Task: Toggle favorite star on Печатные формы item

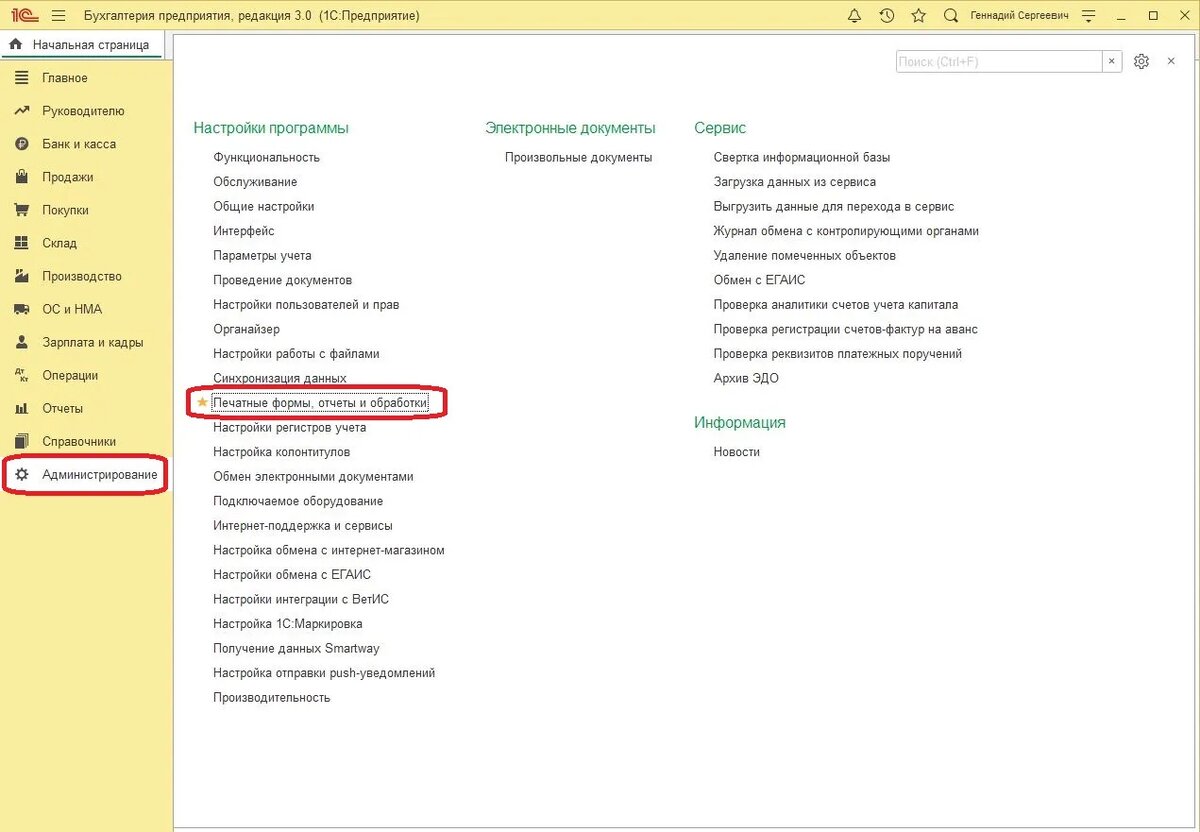Action: [x=202, y=402]
